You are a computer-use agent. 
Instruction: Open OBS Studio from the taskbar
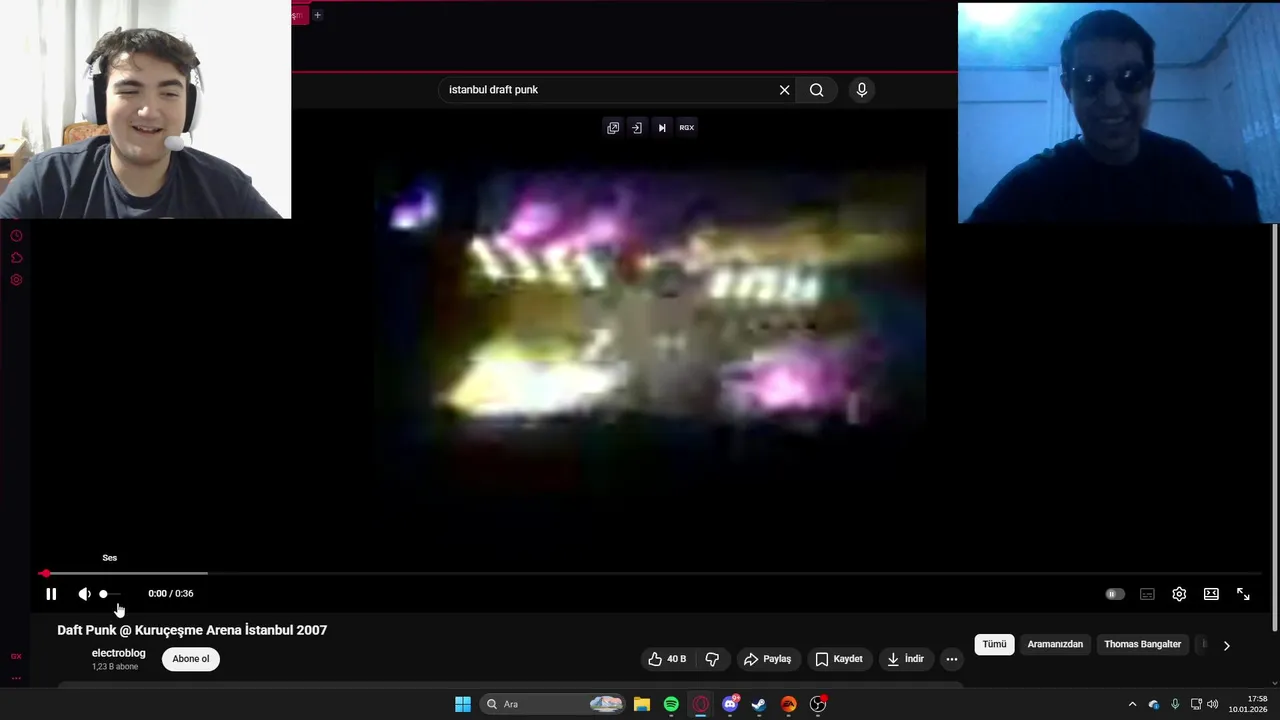818,704
